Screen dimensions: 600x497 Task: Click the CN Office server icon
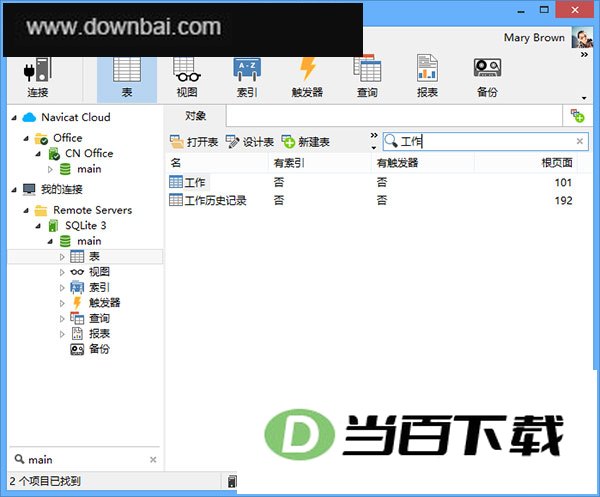point(54,154)
